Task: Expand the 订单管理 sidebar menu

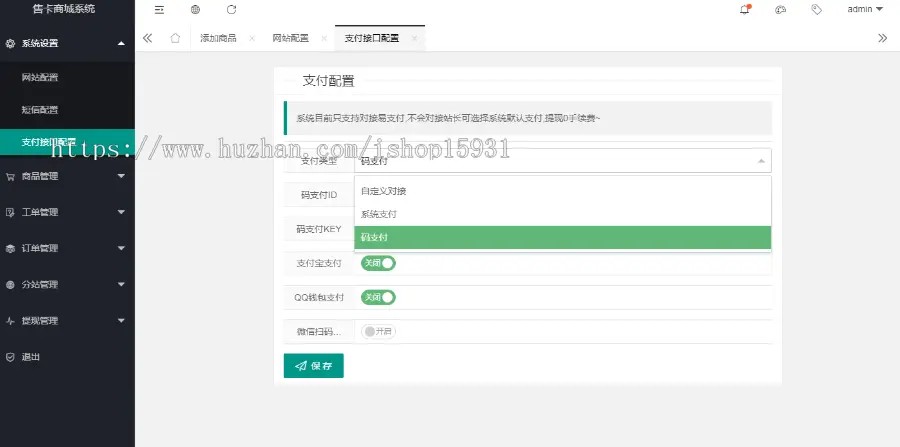Action: point(67,248)
